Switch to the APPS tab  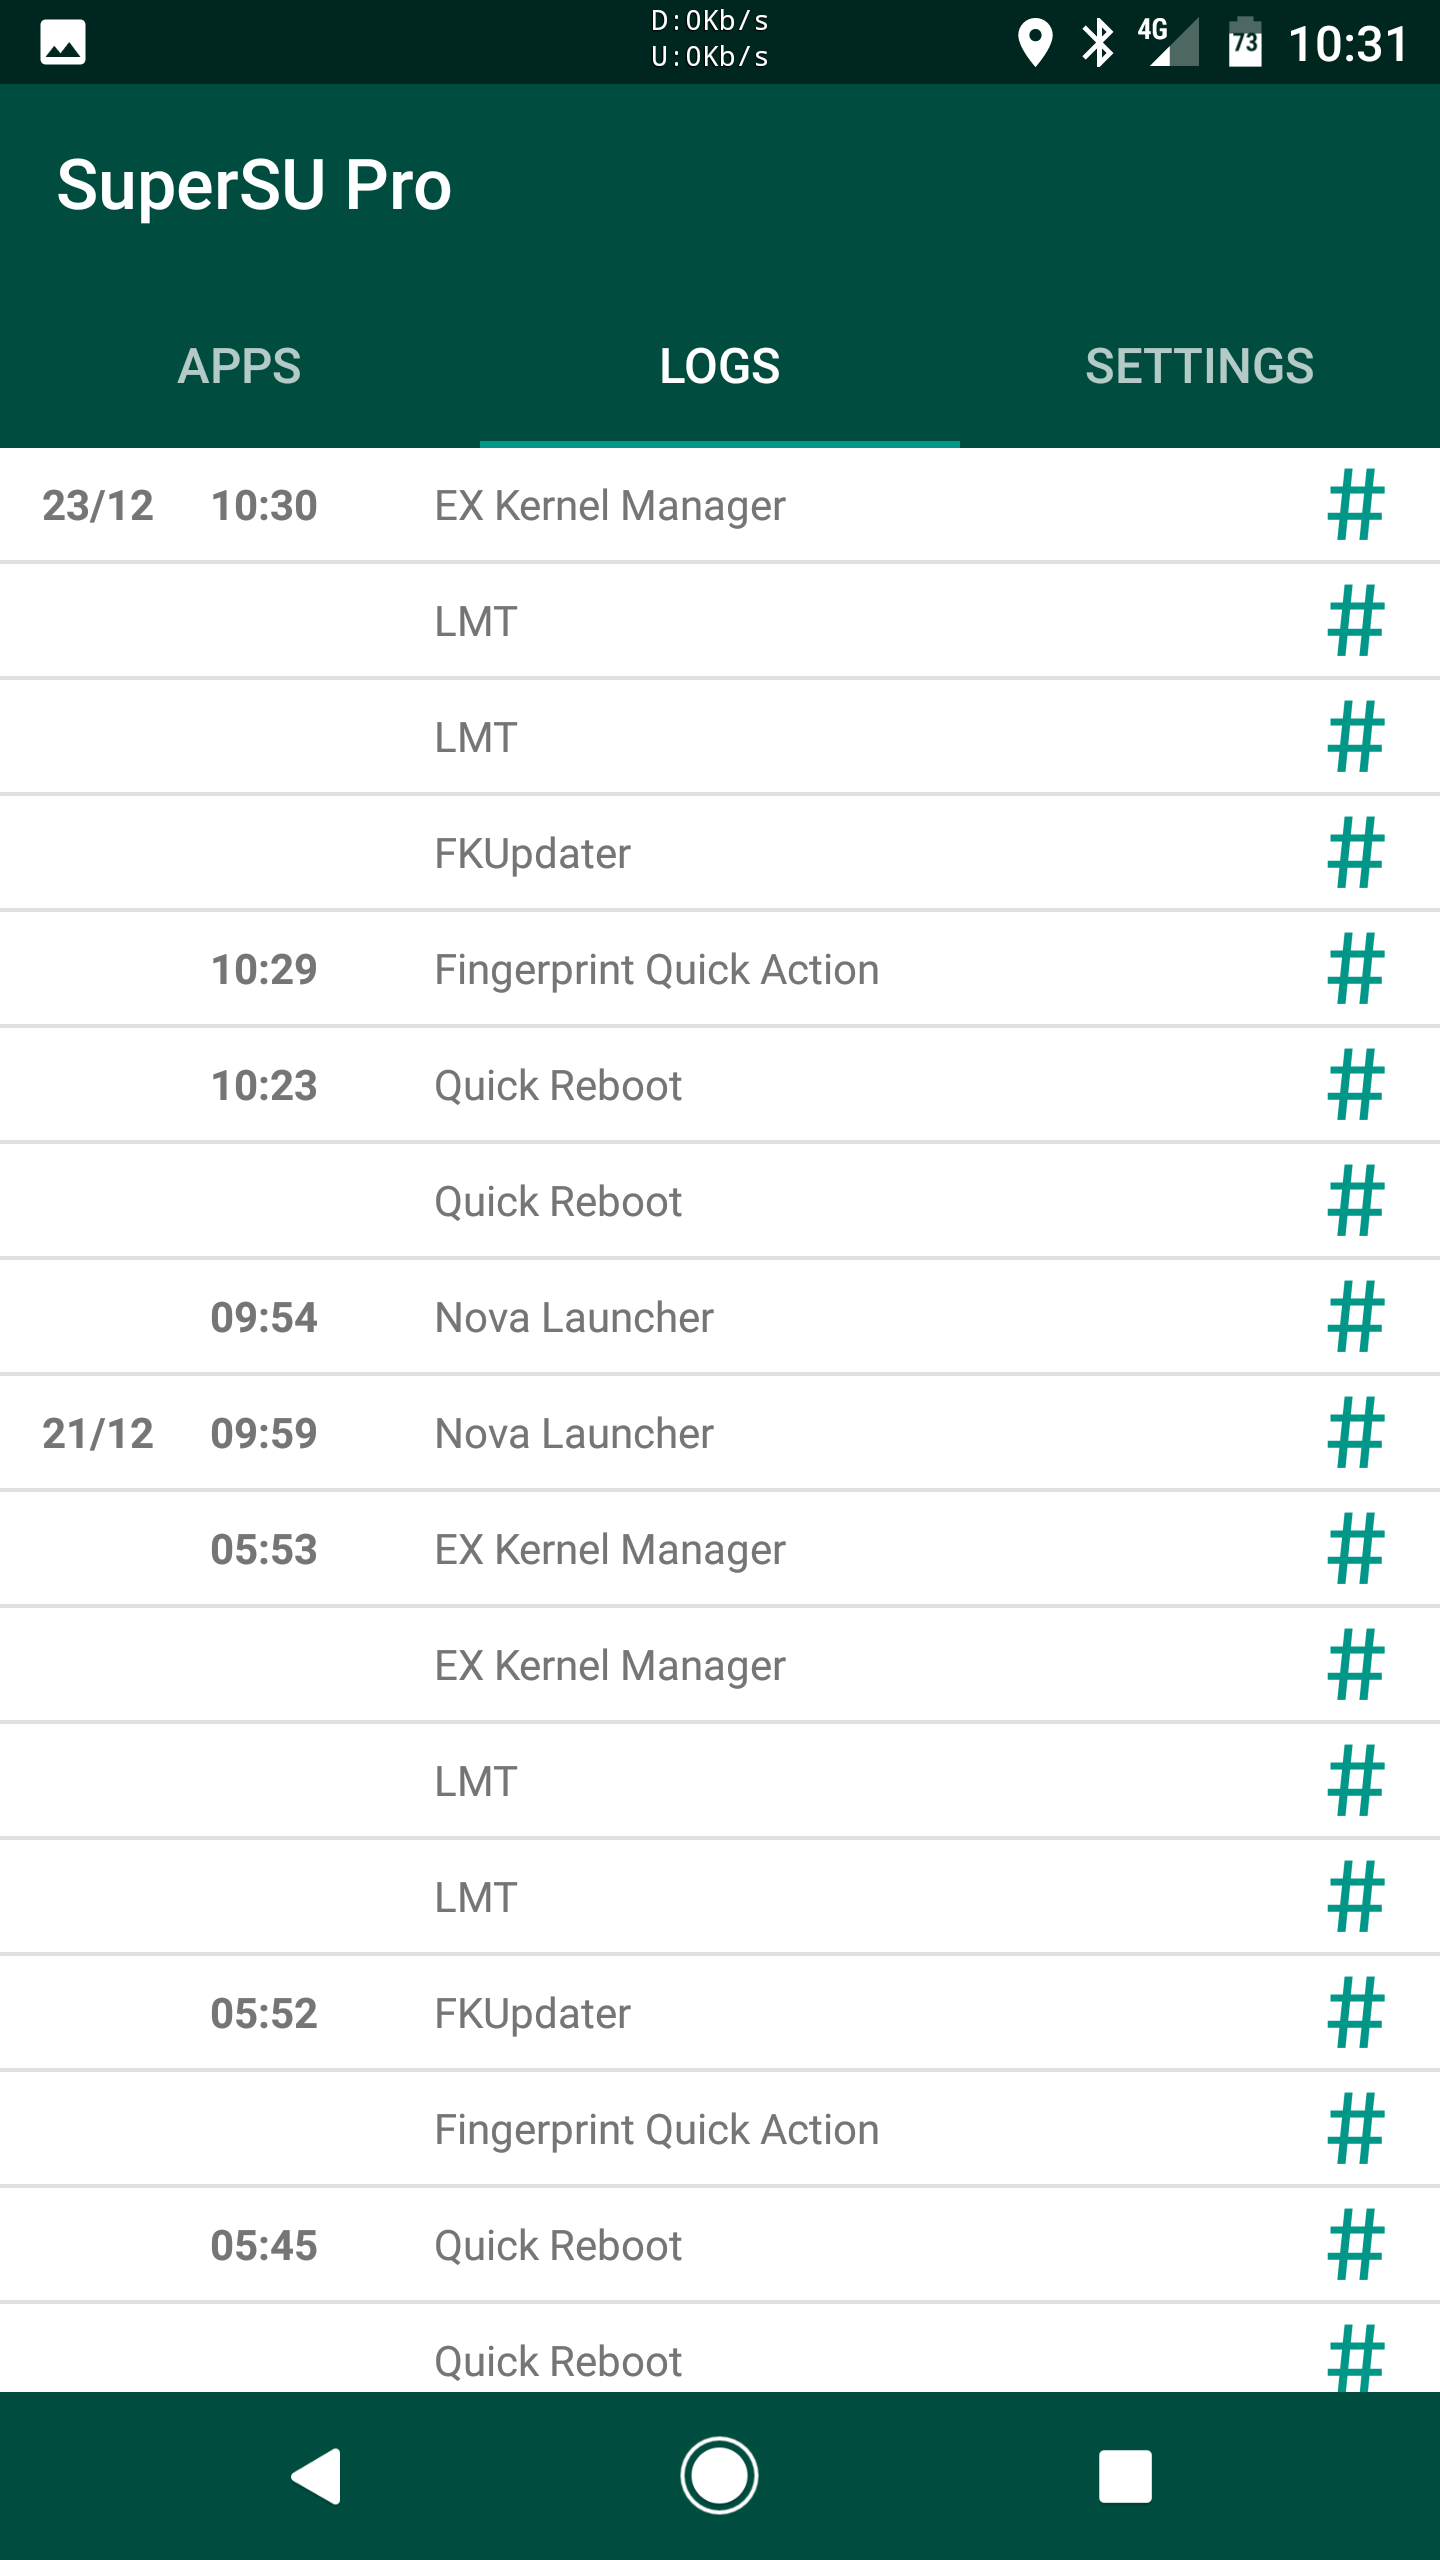[240, 366]
